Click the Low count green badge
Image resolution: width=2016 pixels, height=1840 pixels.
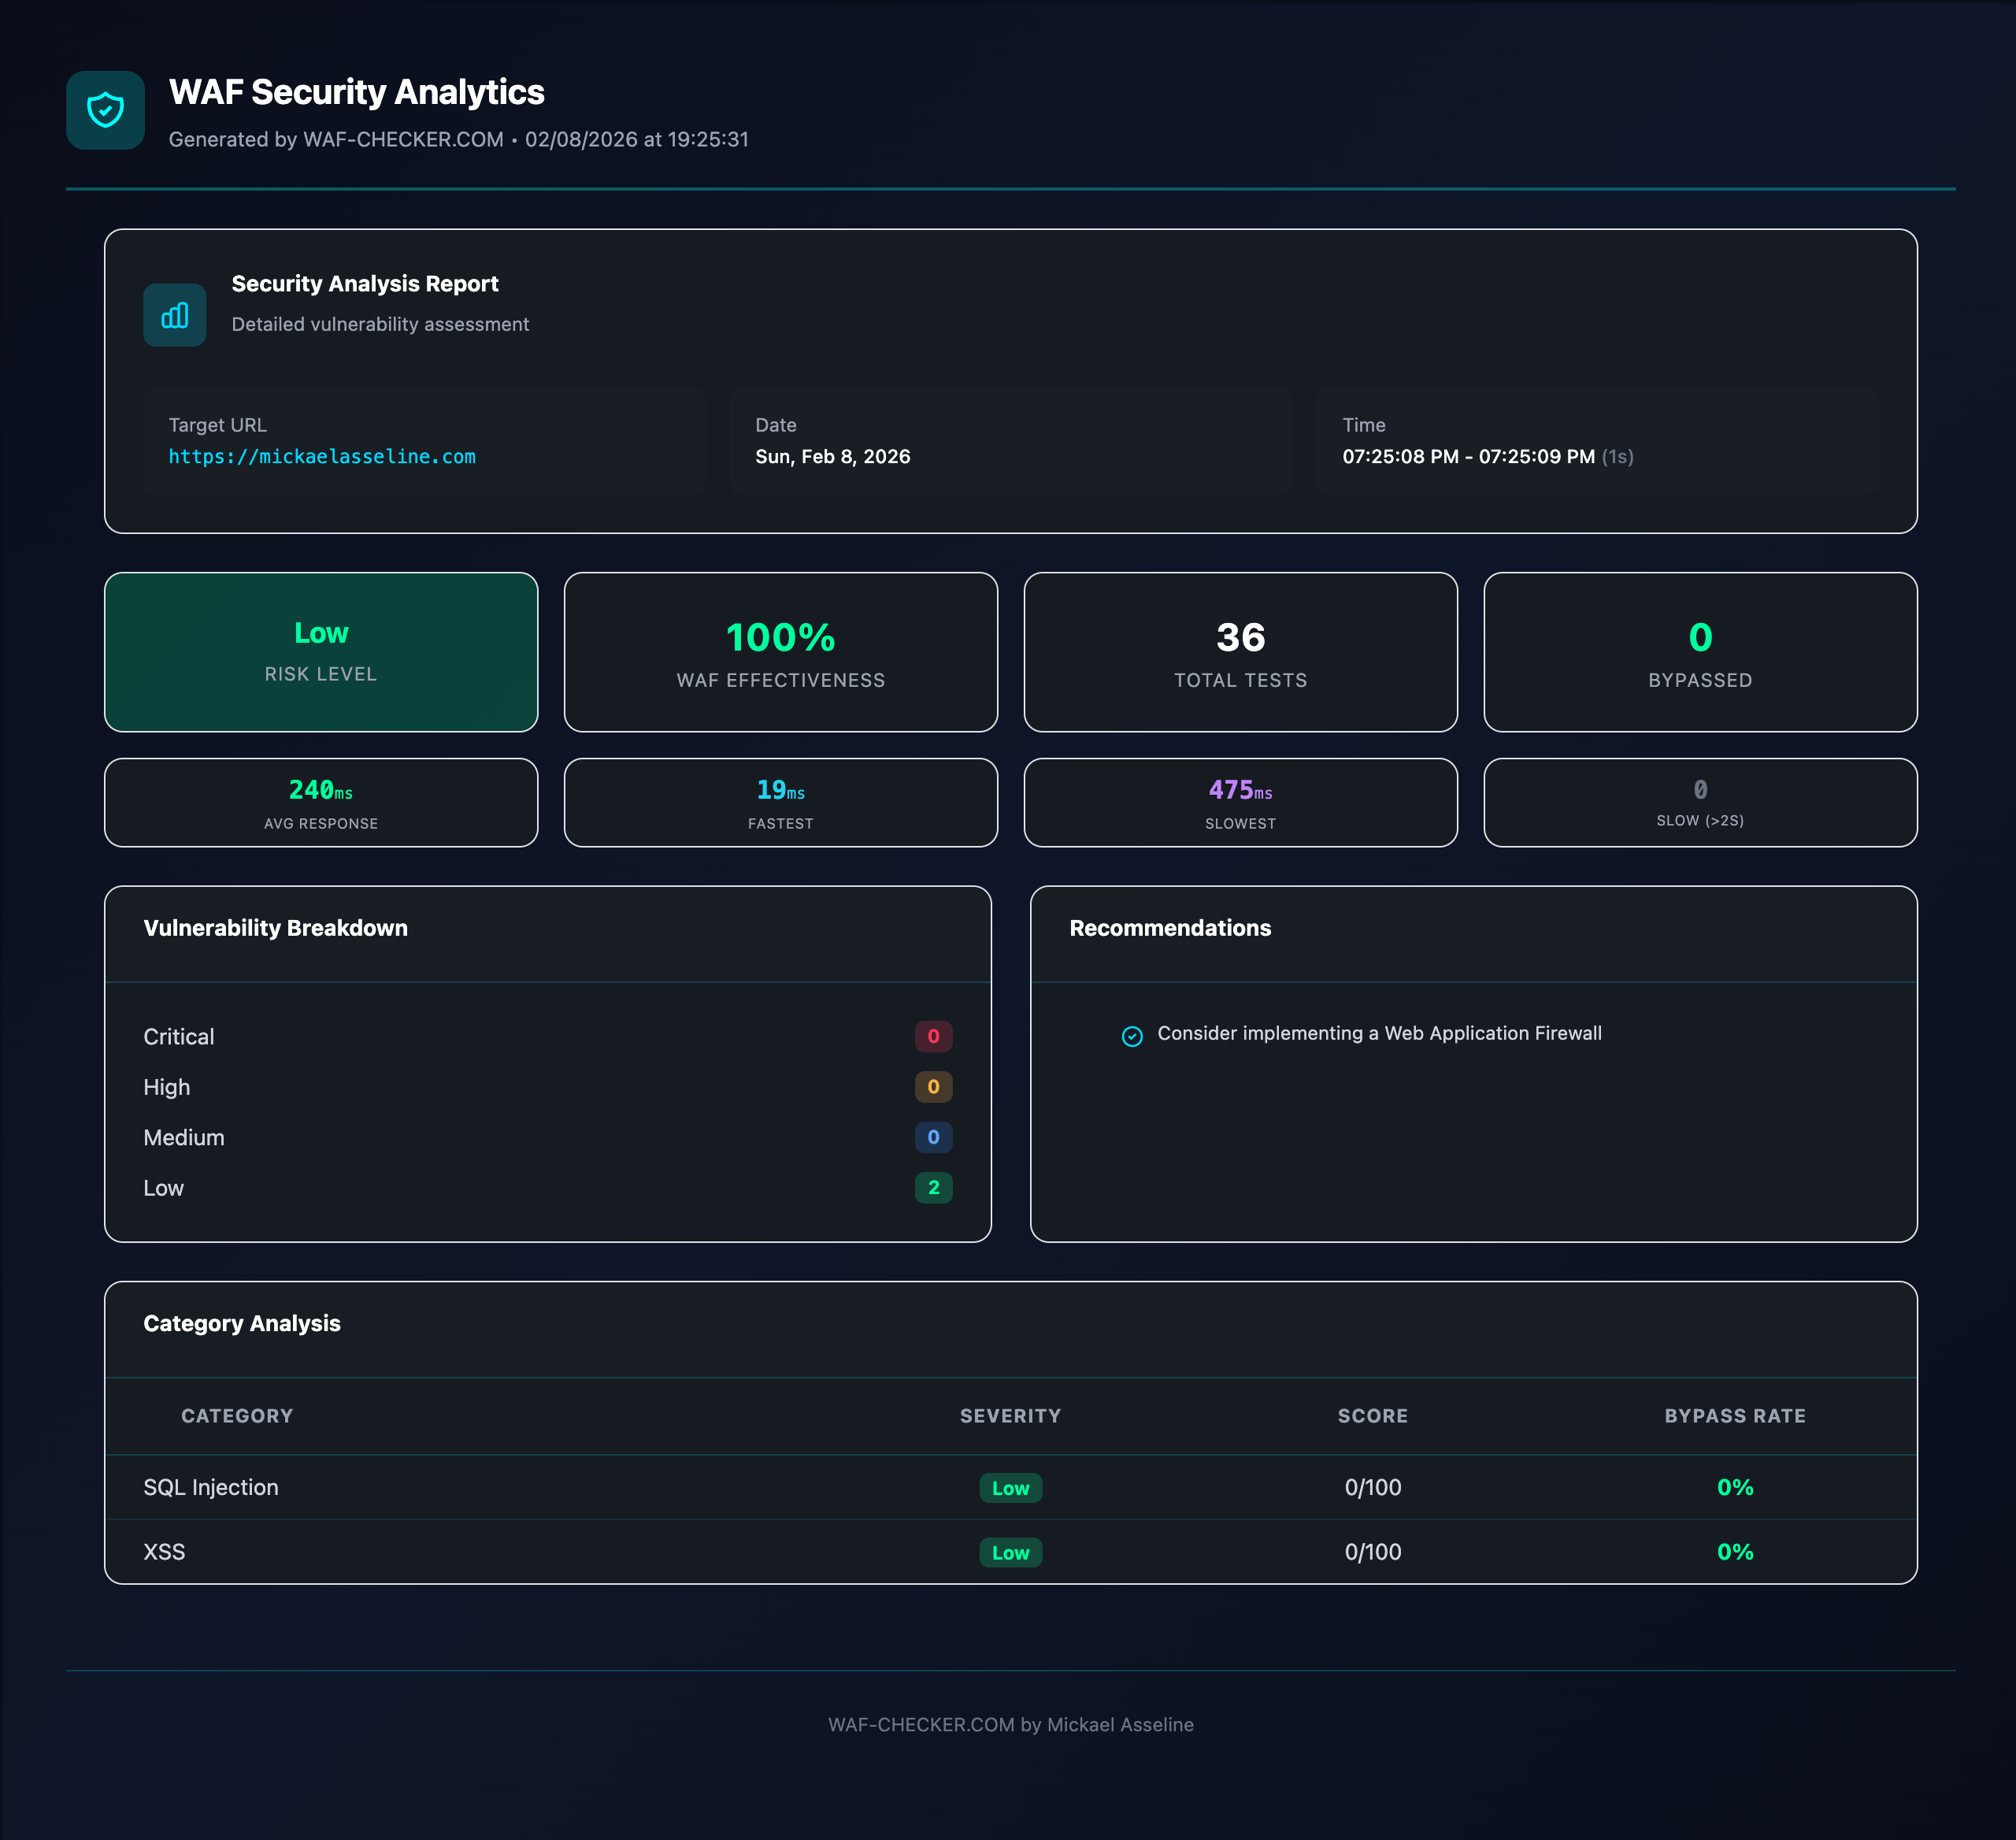(x=933, y=1188)
